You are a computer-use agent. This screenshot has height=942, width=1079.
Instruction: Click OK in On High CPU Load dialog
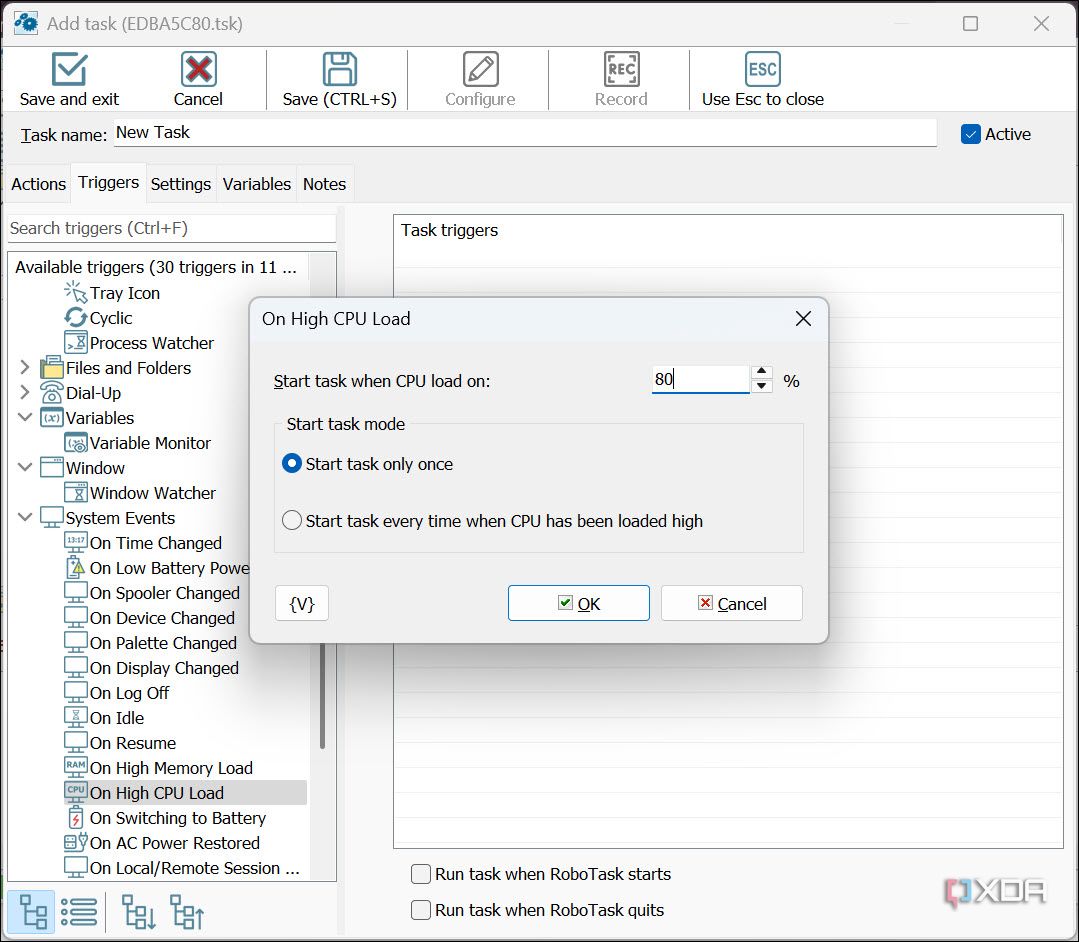click(x=579, y=603)
